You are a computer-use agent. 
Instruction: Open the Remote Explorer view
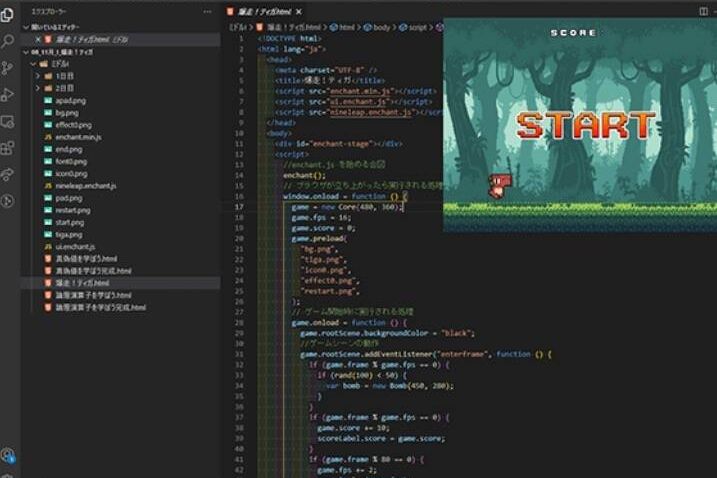point(7,122)
